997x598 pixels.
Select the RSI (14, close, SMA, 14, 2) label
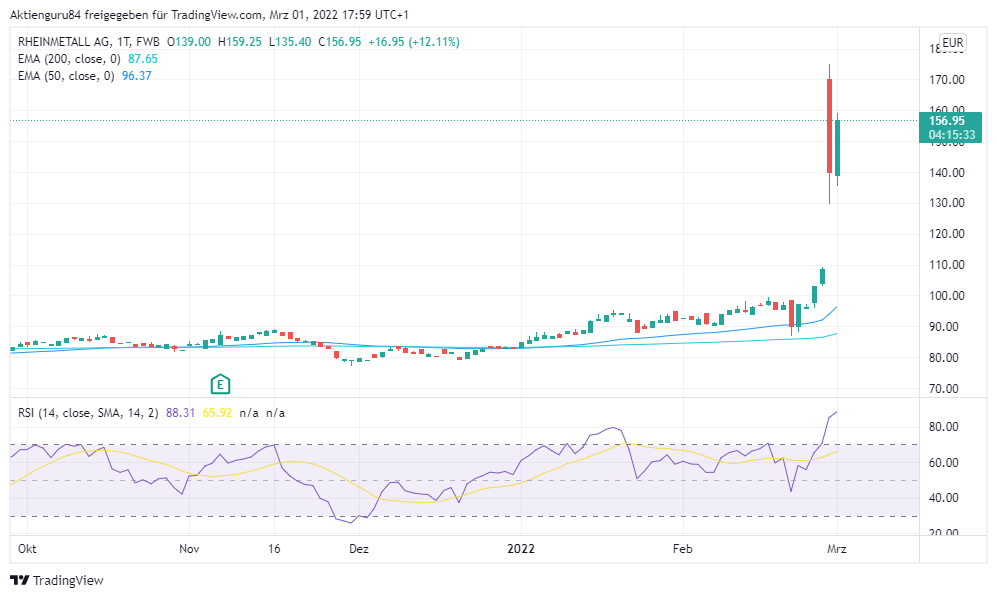(x=88, y=414)
